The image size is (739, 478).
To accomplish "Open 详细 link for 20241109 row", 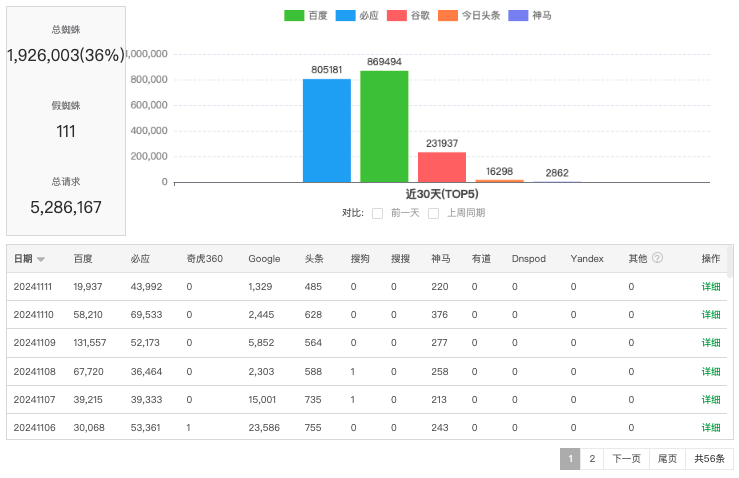I will coord(710,343).
